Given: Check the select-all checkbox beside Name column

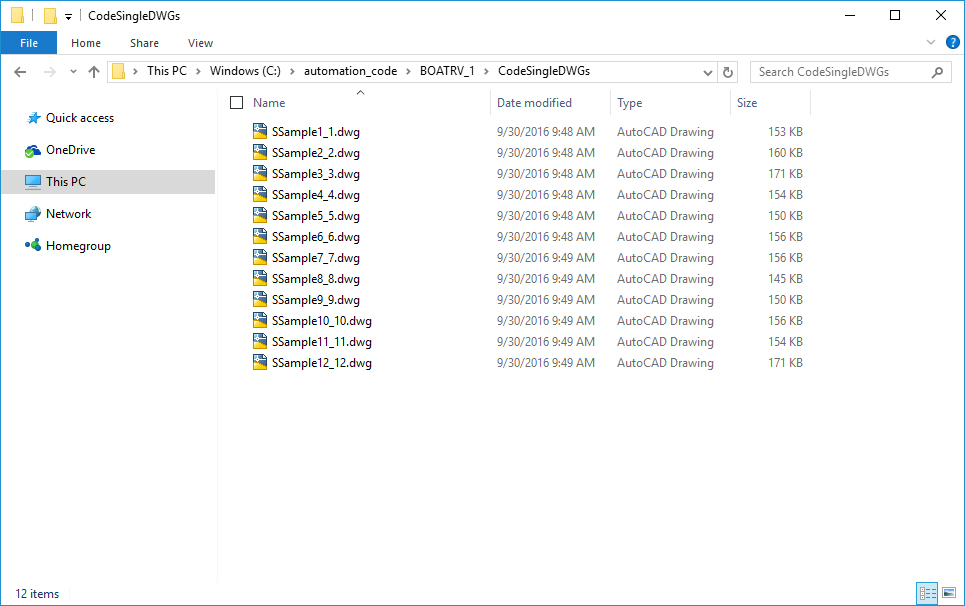Looking at the screenshot, I should pos(236,102).
